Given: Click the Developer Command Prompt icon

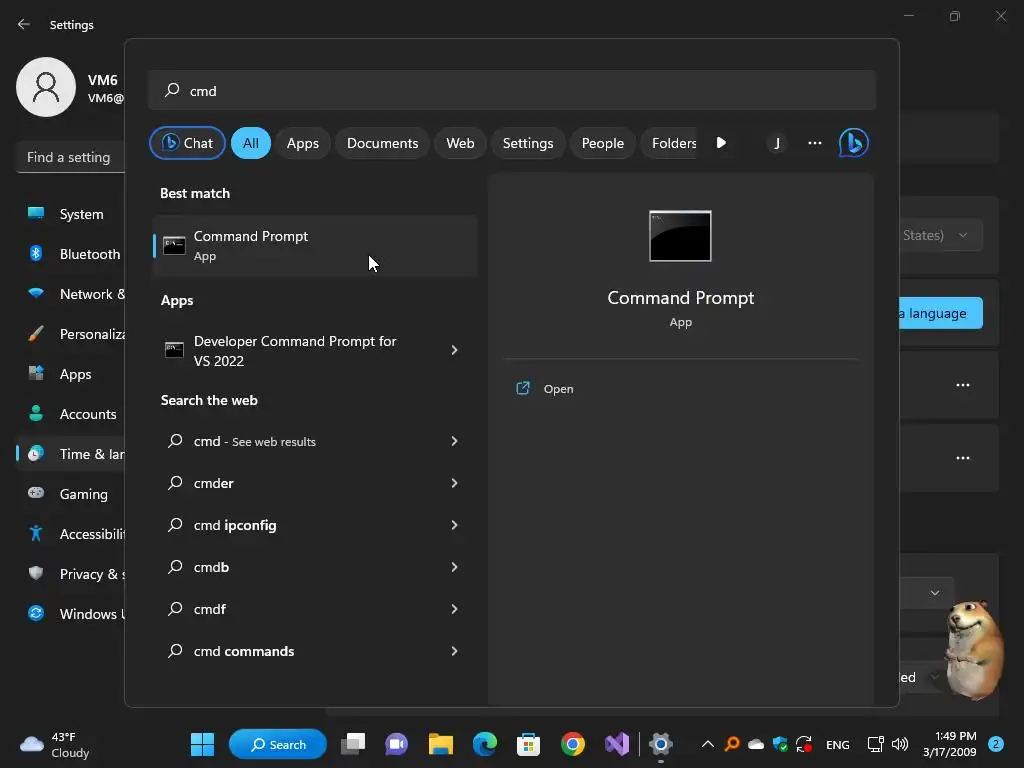Looking at the screenshot, I should tap(174, 350).
